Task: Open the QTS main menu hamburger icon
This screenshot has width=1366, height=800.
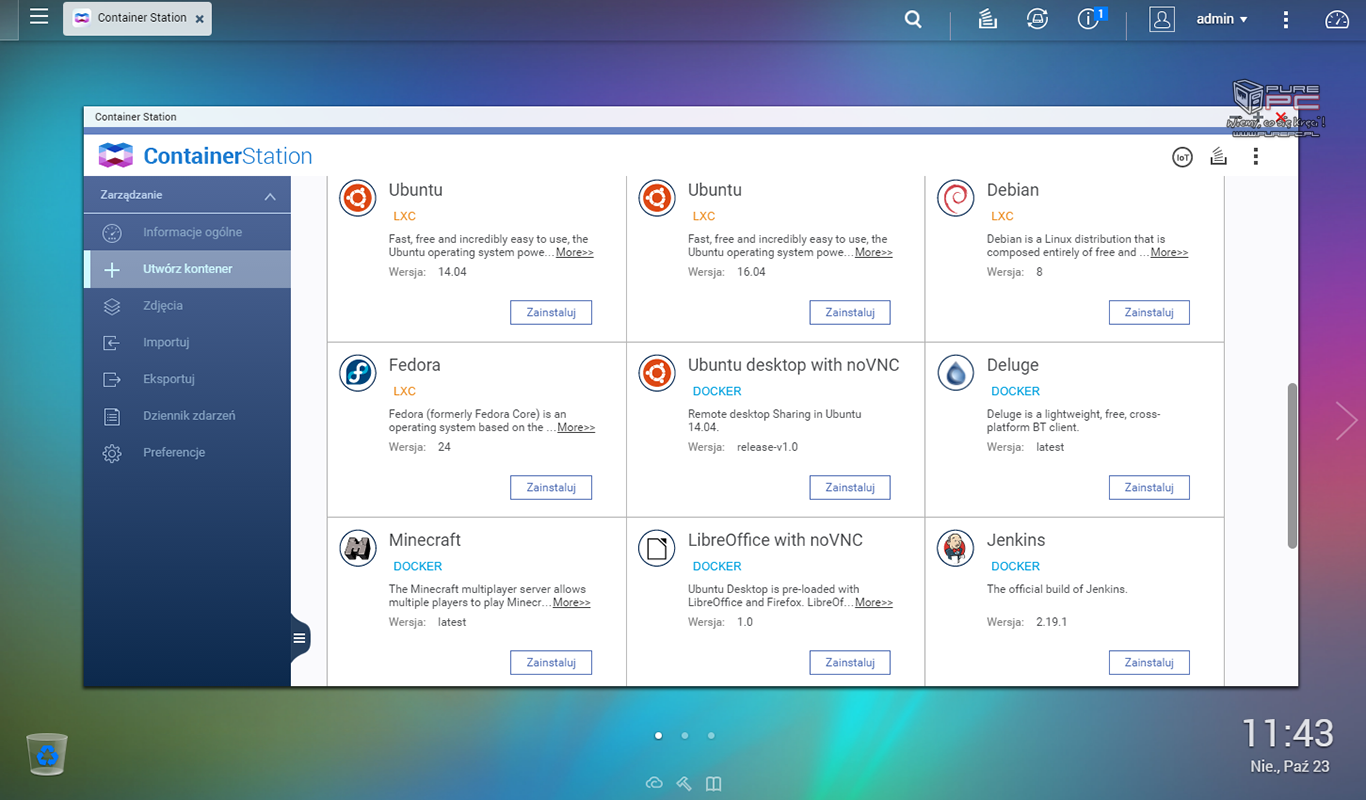Action: click(x=38, y=17)
